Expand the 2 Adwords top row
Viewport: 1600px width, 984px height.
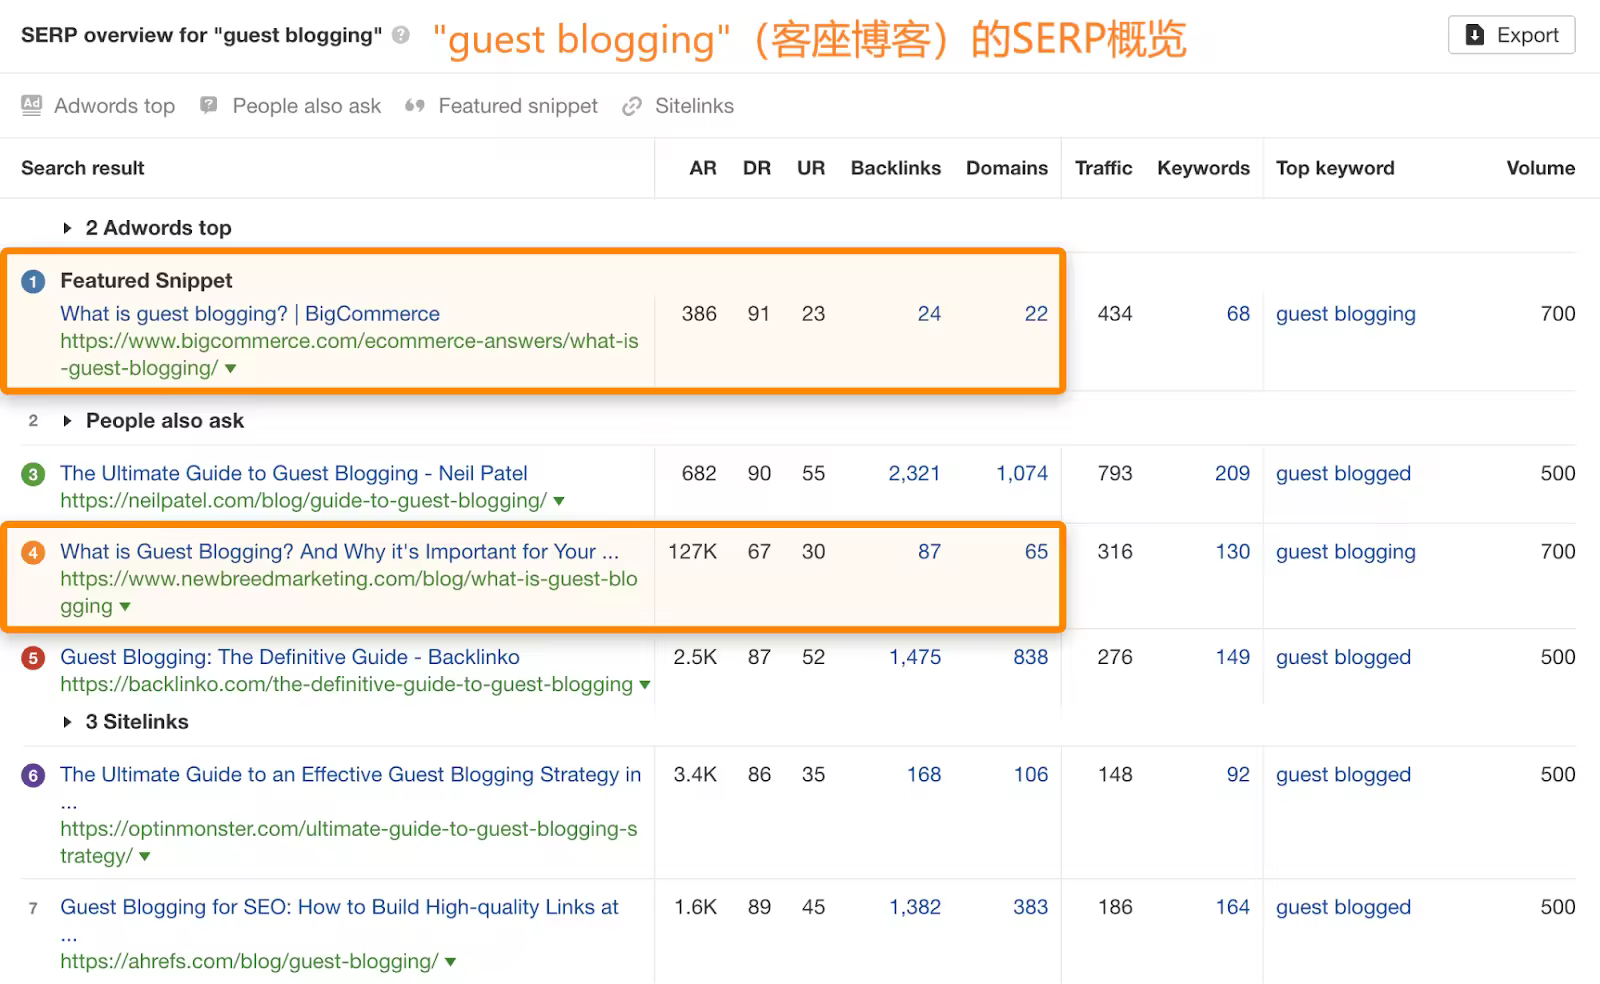tap(67, 228)
